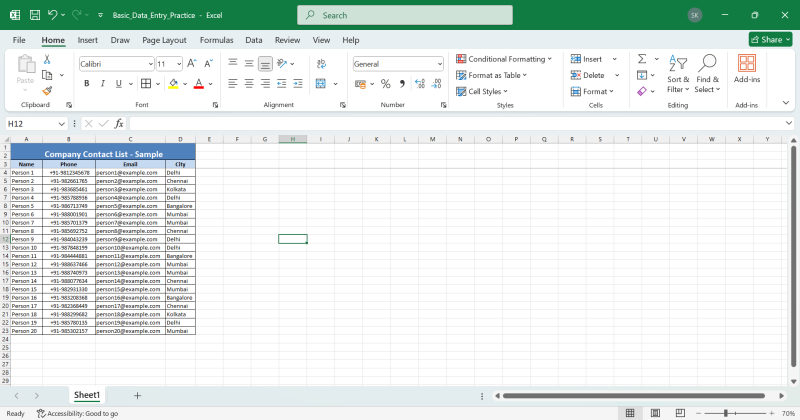Click the Fill Color paint bucket icon
Image resolution: width=800 pixels, height=420 pixels.
coord(173,84)
